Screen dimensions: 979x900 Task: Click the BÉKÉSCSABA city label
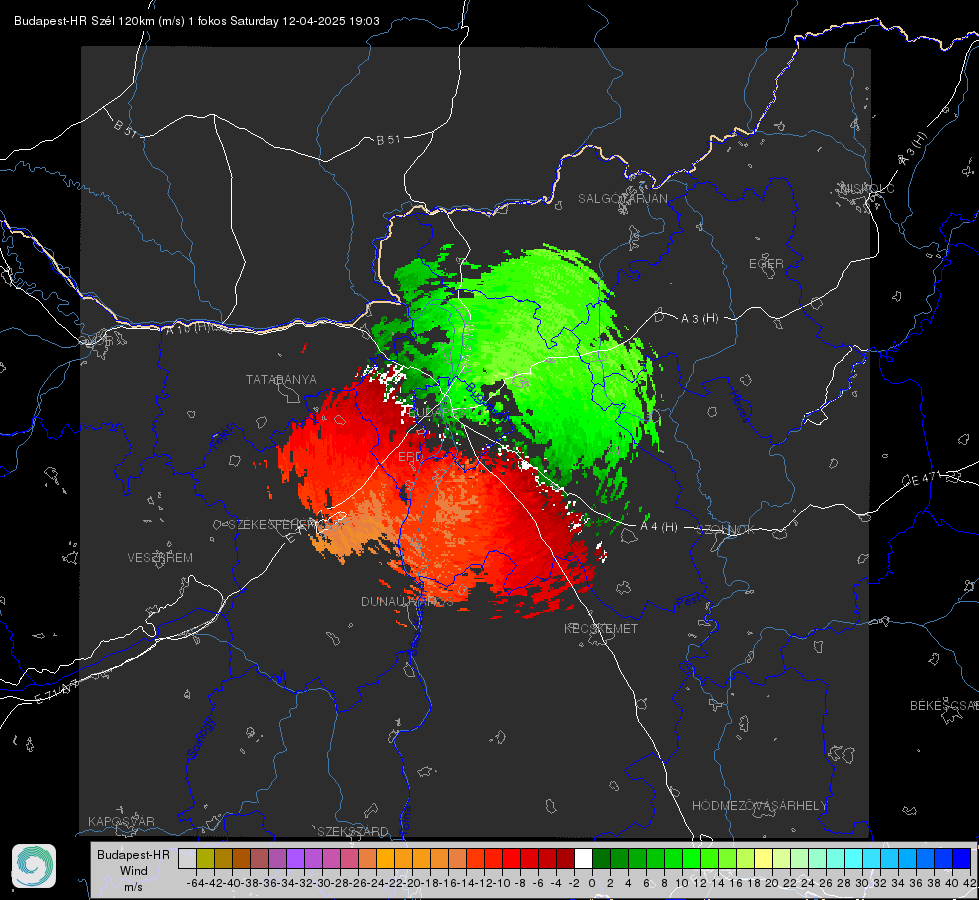[x=944, y=705]
